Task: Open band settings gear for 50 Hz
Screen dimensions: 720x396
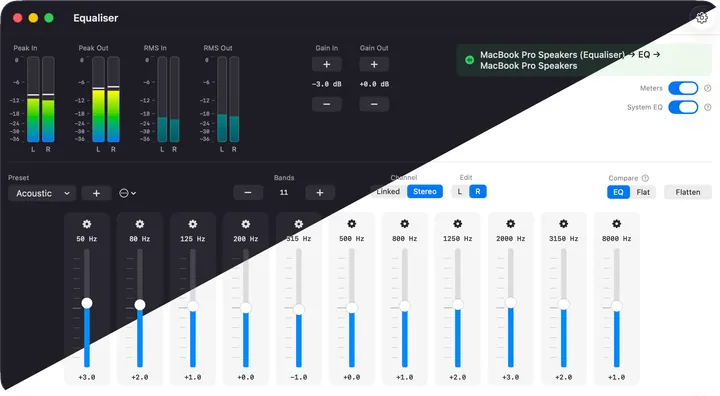Action: 87,224
